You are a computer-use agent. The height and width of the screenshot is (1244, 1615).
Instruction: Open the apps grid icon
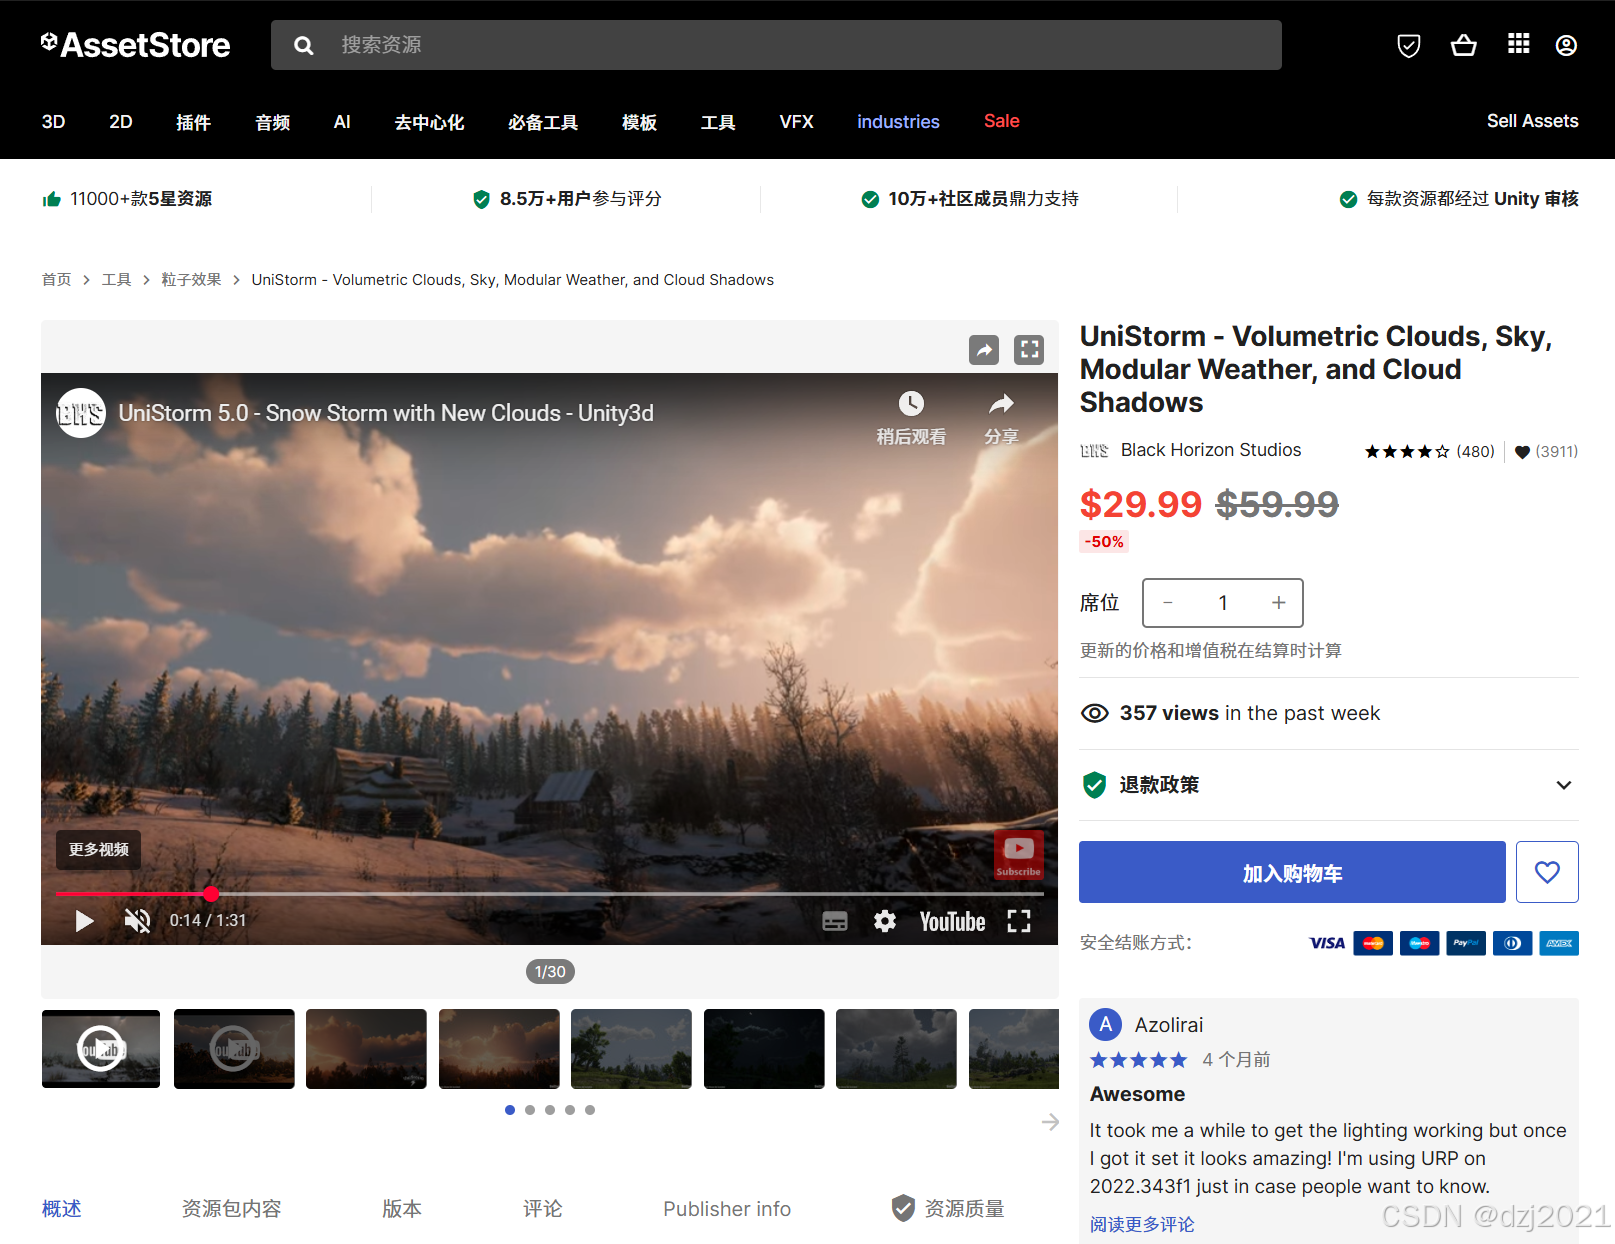(1518, 44)
